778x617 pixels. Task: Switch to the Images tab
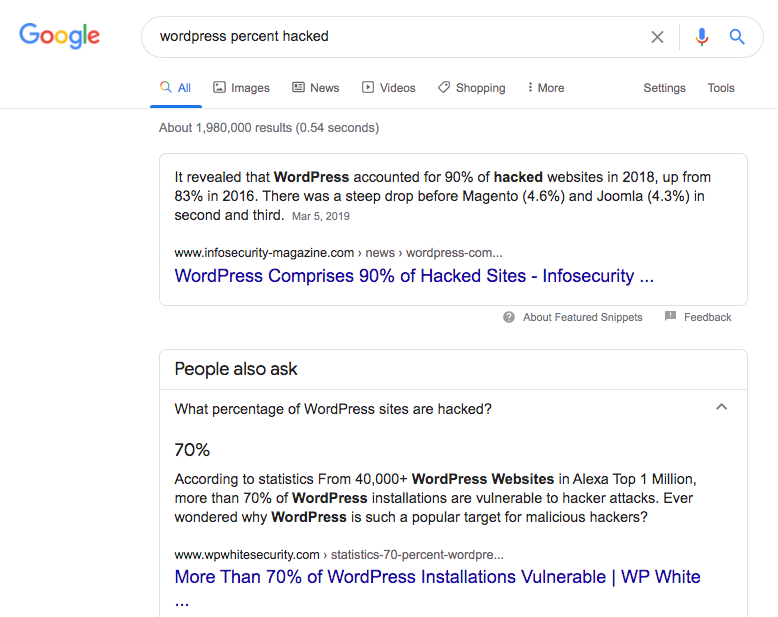point(241,88)
